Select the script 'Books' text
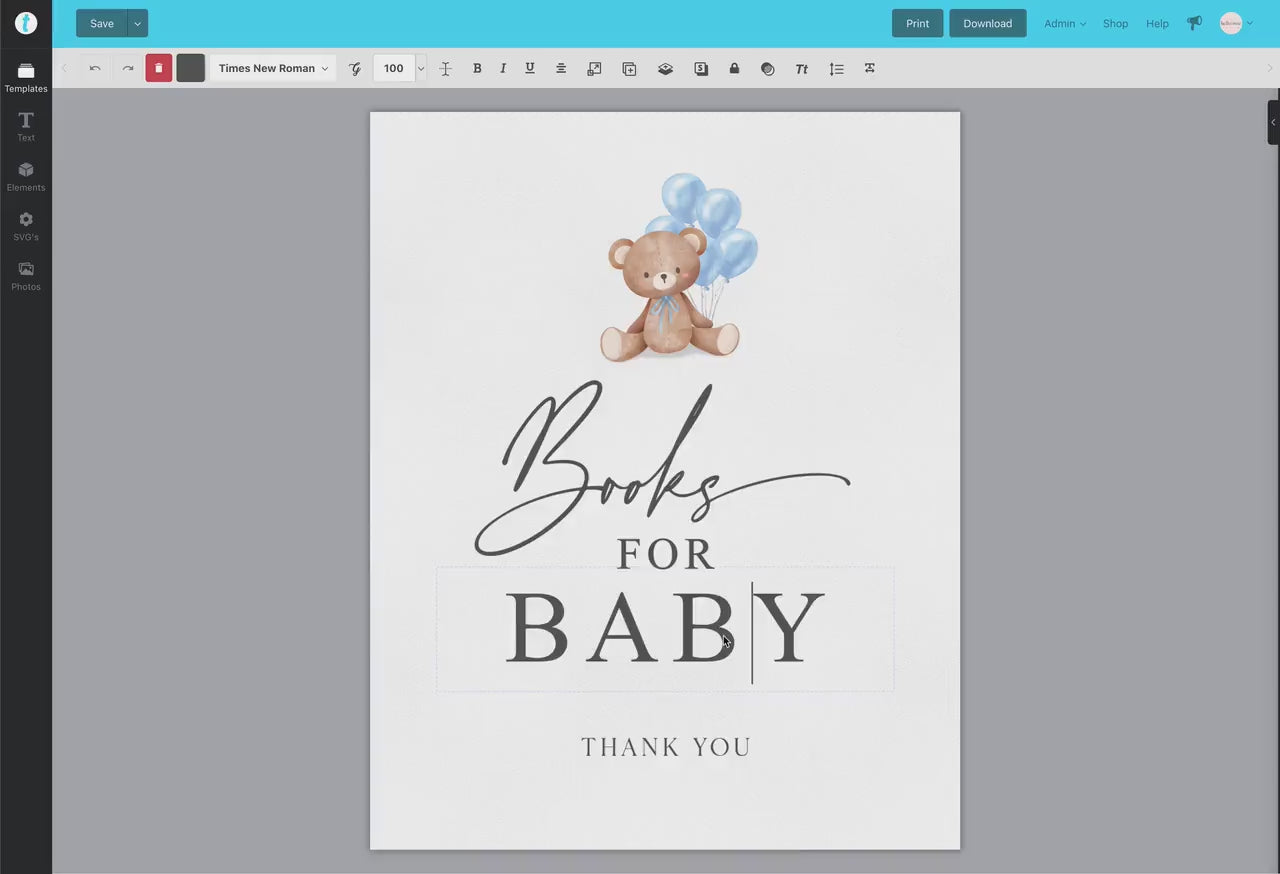Image resolution: width=1280 pixels, height=874 pixels. [x=662, y=468]
